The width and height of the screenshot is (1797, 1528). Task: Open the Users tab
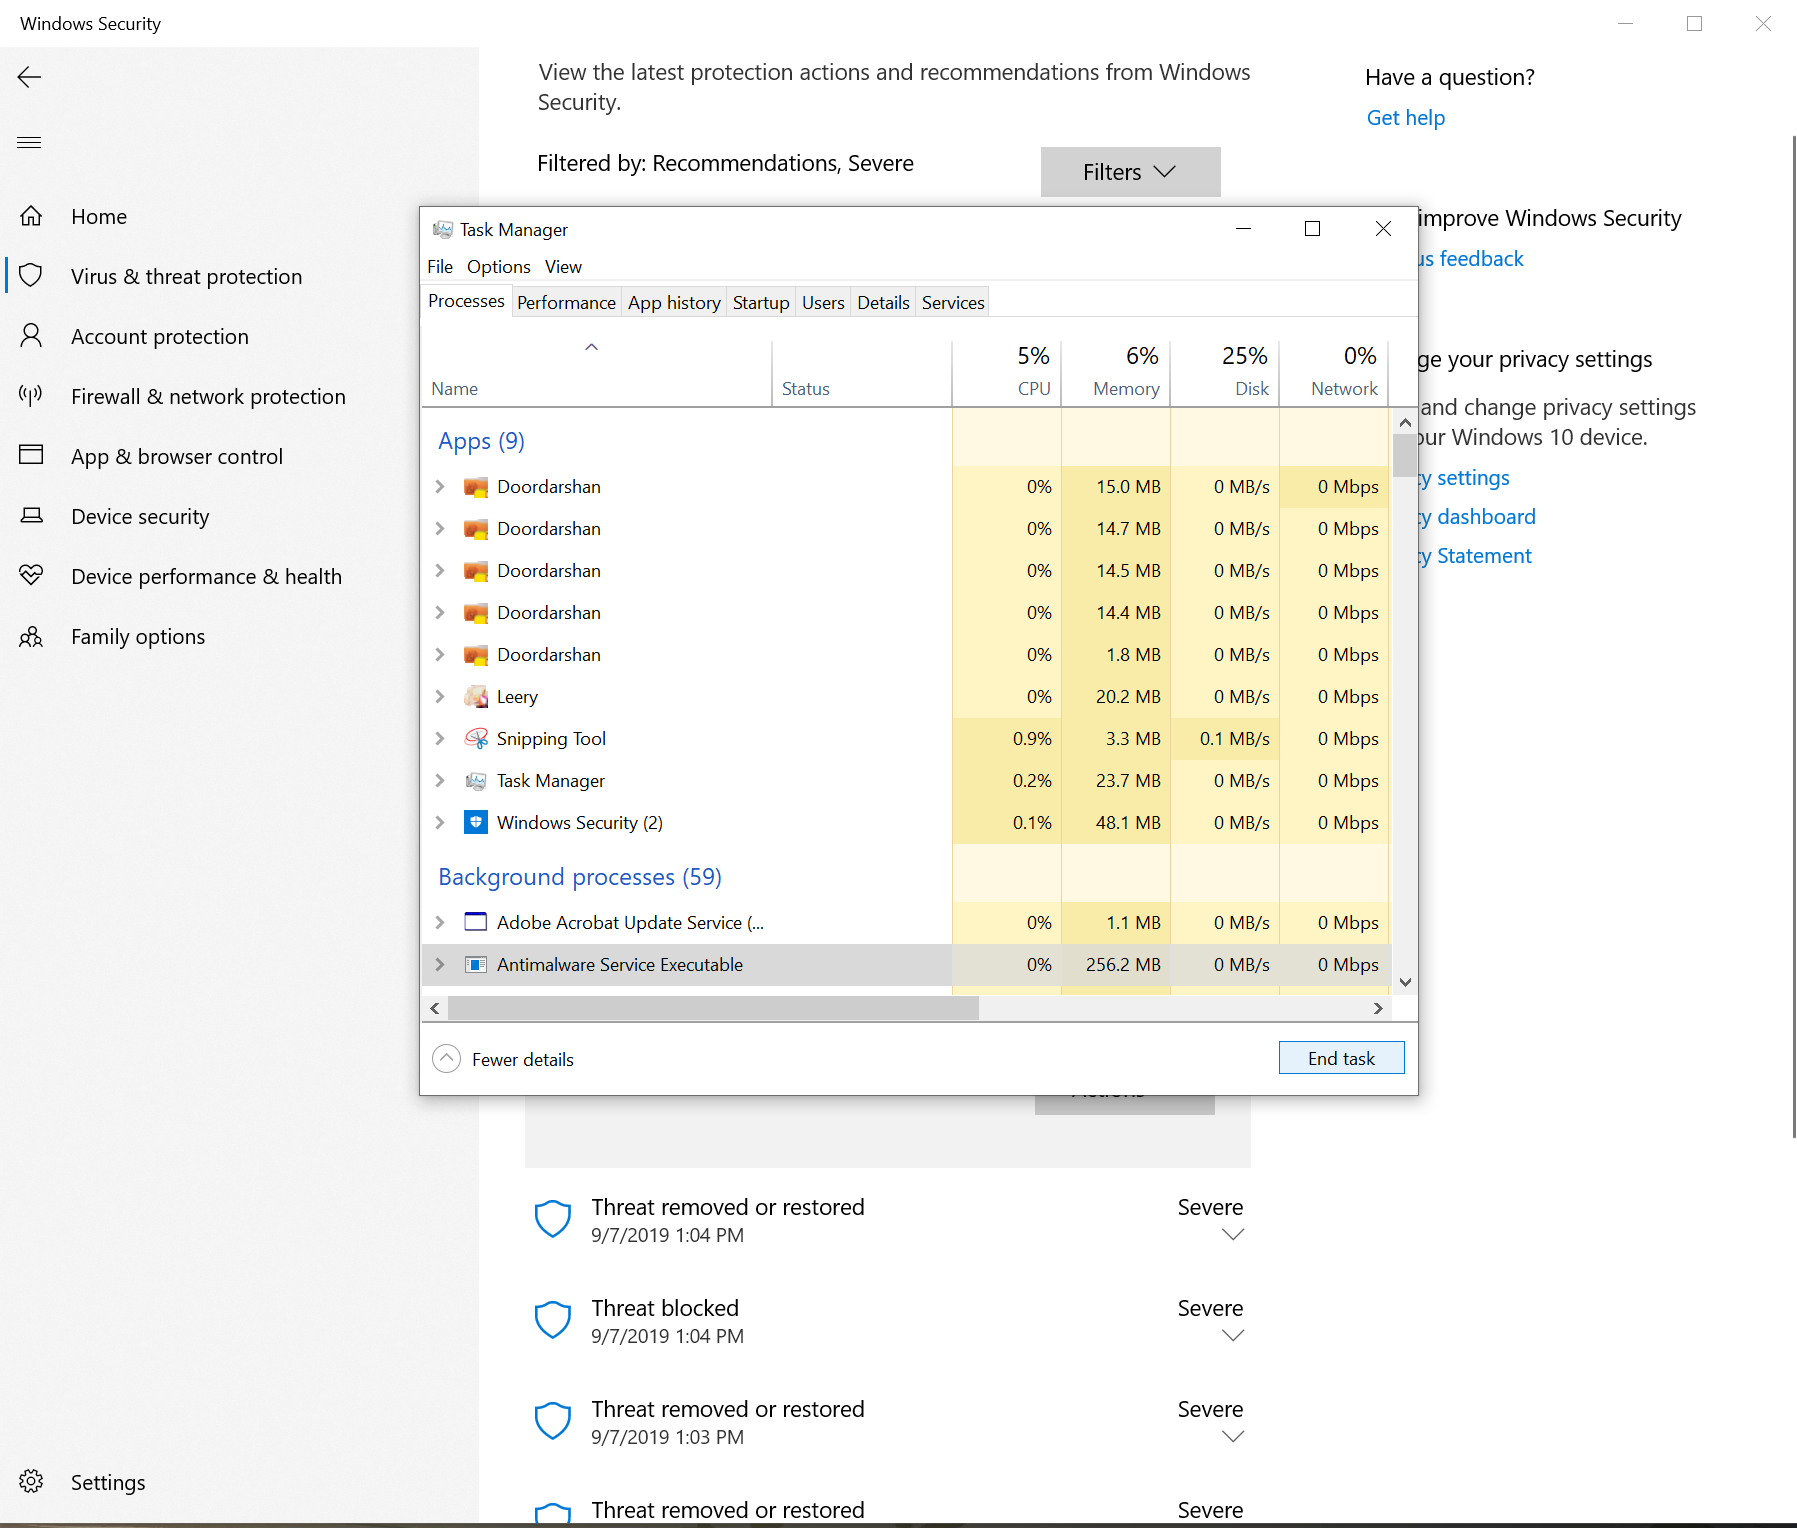click(x=823, y=302)
